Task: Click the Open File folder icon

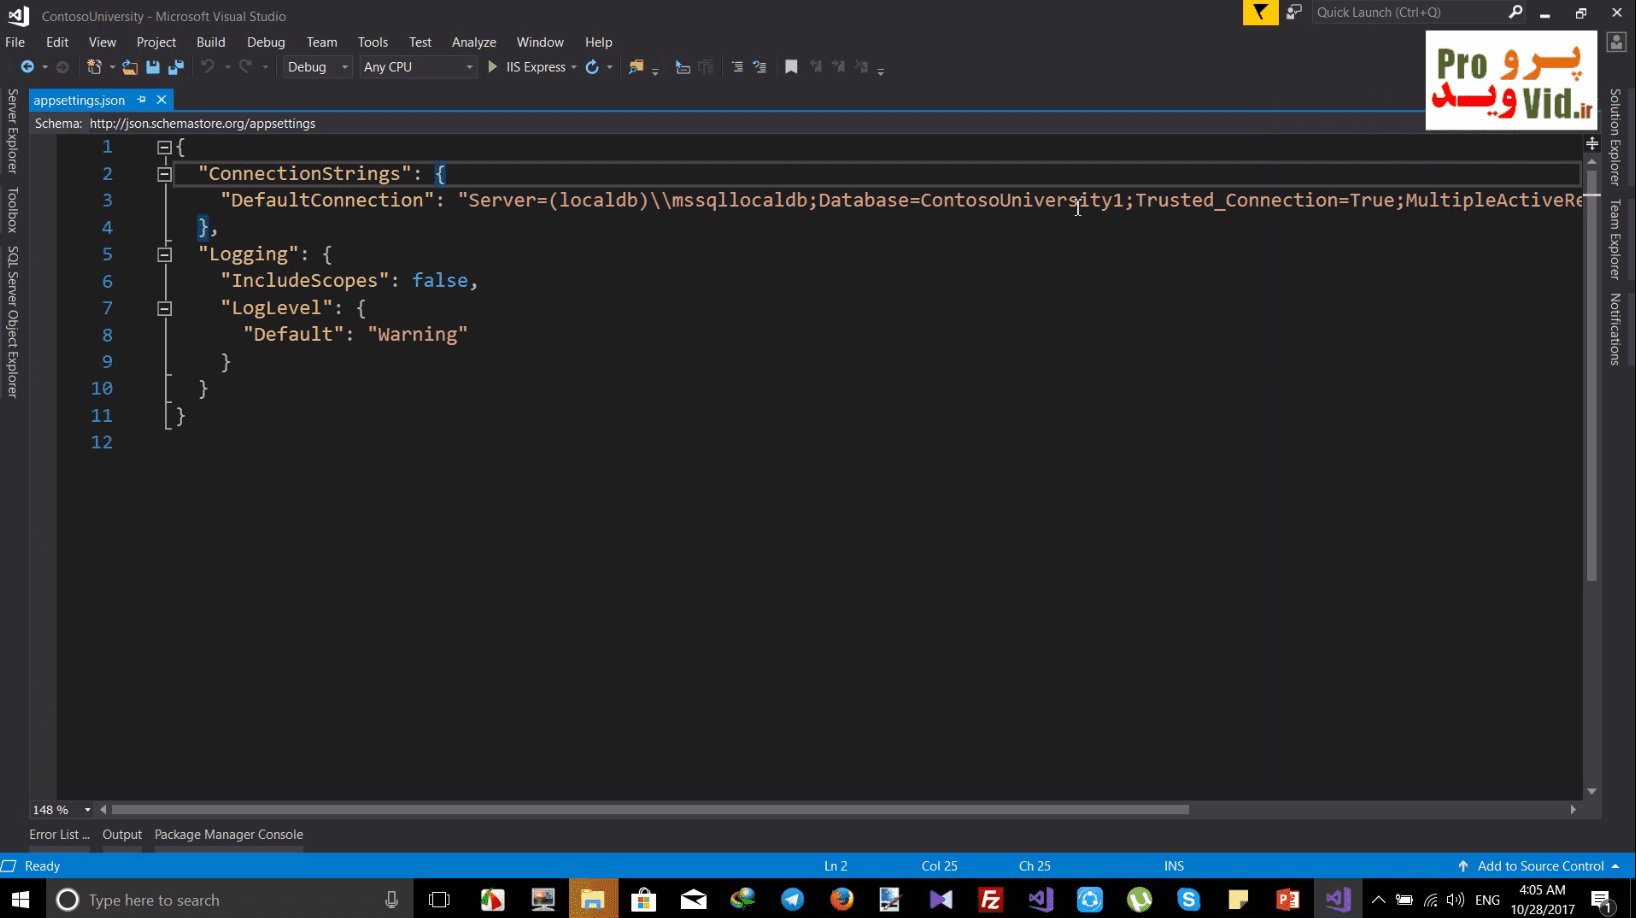Action: (130, 67)
